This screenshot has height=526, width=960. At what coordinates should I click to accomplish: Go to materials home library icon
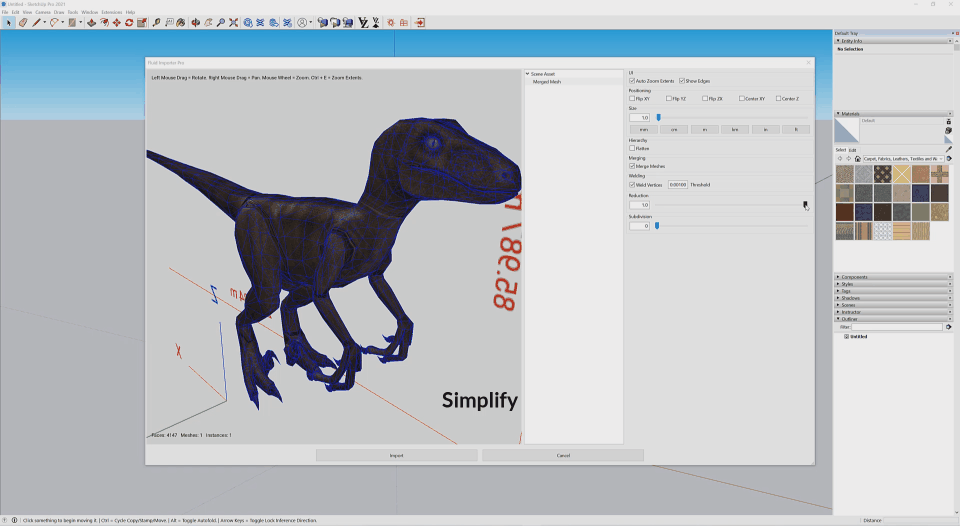tap(858, 159)
